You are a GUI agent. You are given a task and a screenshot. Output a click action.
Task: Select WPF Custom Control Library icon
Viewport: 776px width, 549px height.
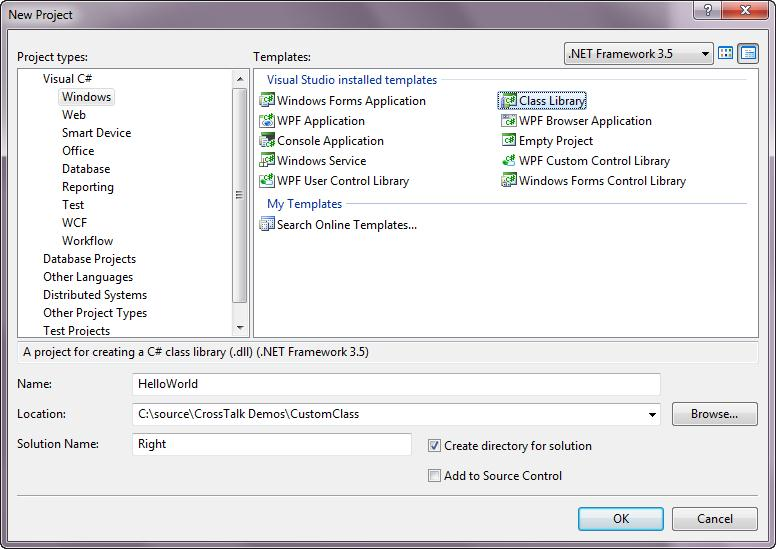coord(508,160)
